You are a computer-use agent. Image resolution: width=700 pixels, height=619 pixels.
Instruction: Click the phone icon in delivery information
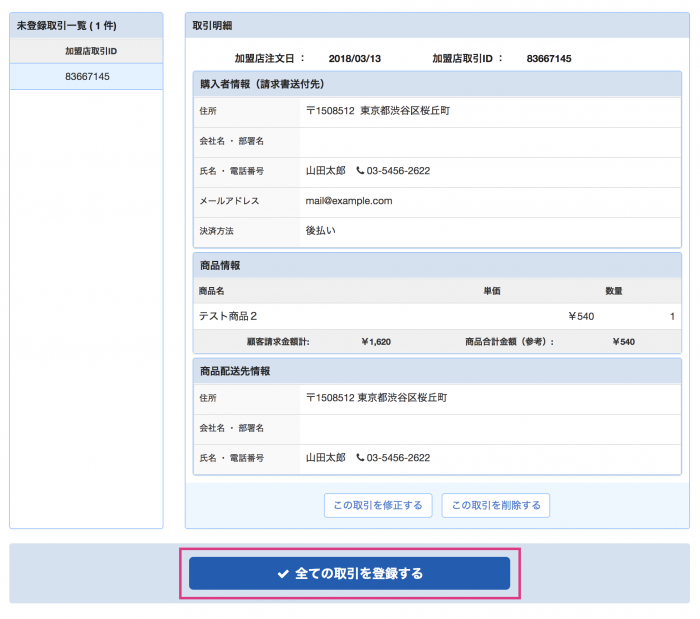pos(360,458)
